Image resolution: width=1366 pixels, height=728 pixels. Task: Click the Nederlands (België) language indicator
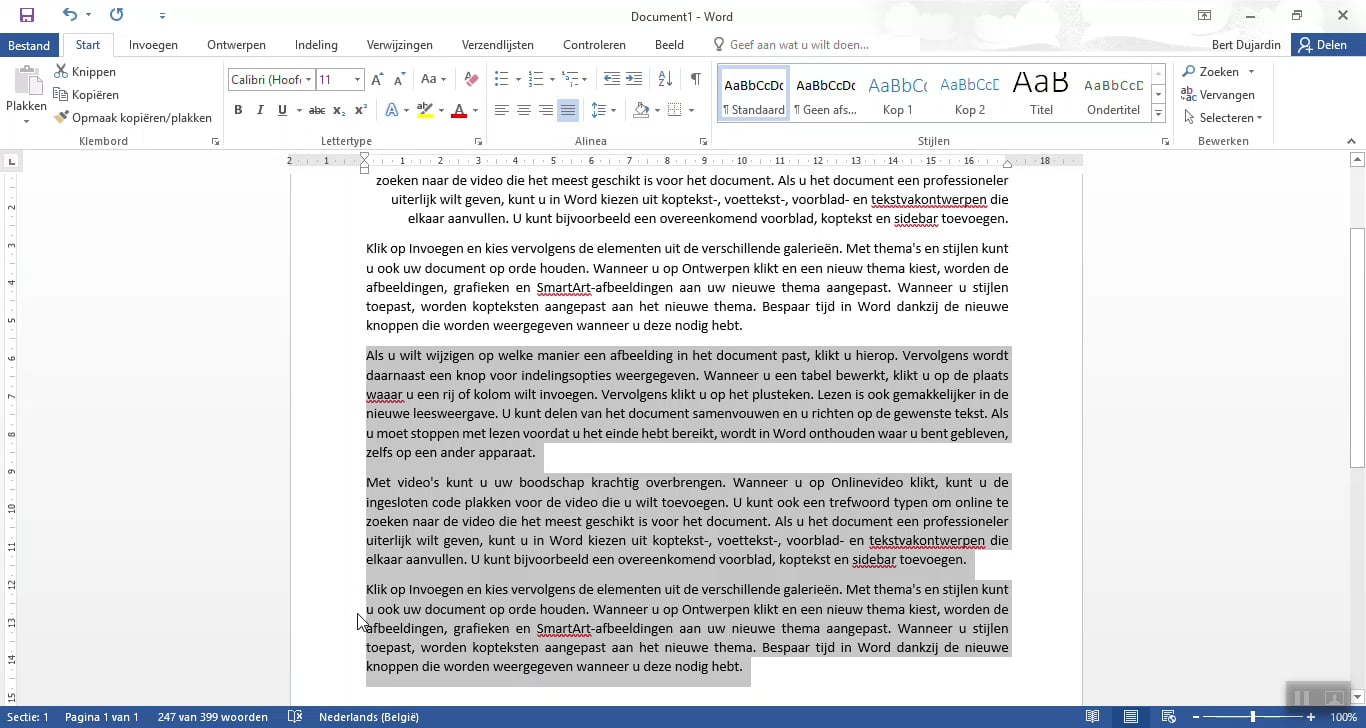368,717
